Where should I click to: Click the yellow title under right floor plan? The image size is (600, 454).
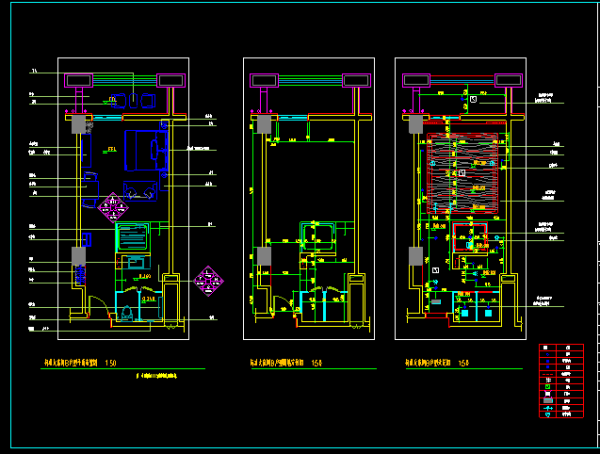429,363
